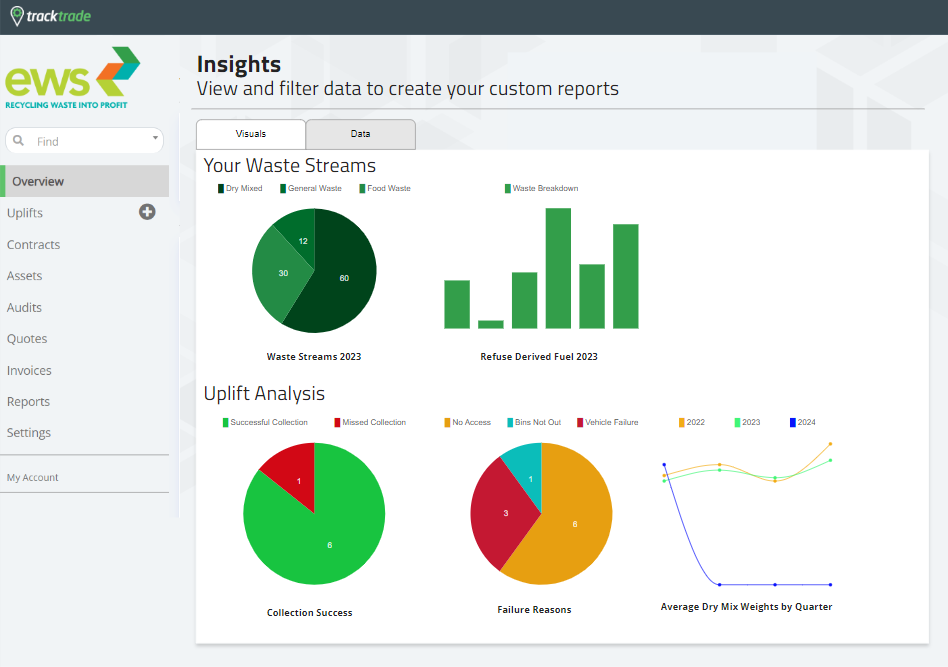Image resolution: width=948 pixels, height=667 pixels.
Task: Click Average Dry Mix Weights by Quarter title
Action: click(747, 607)
